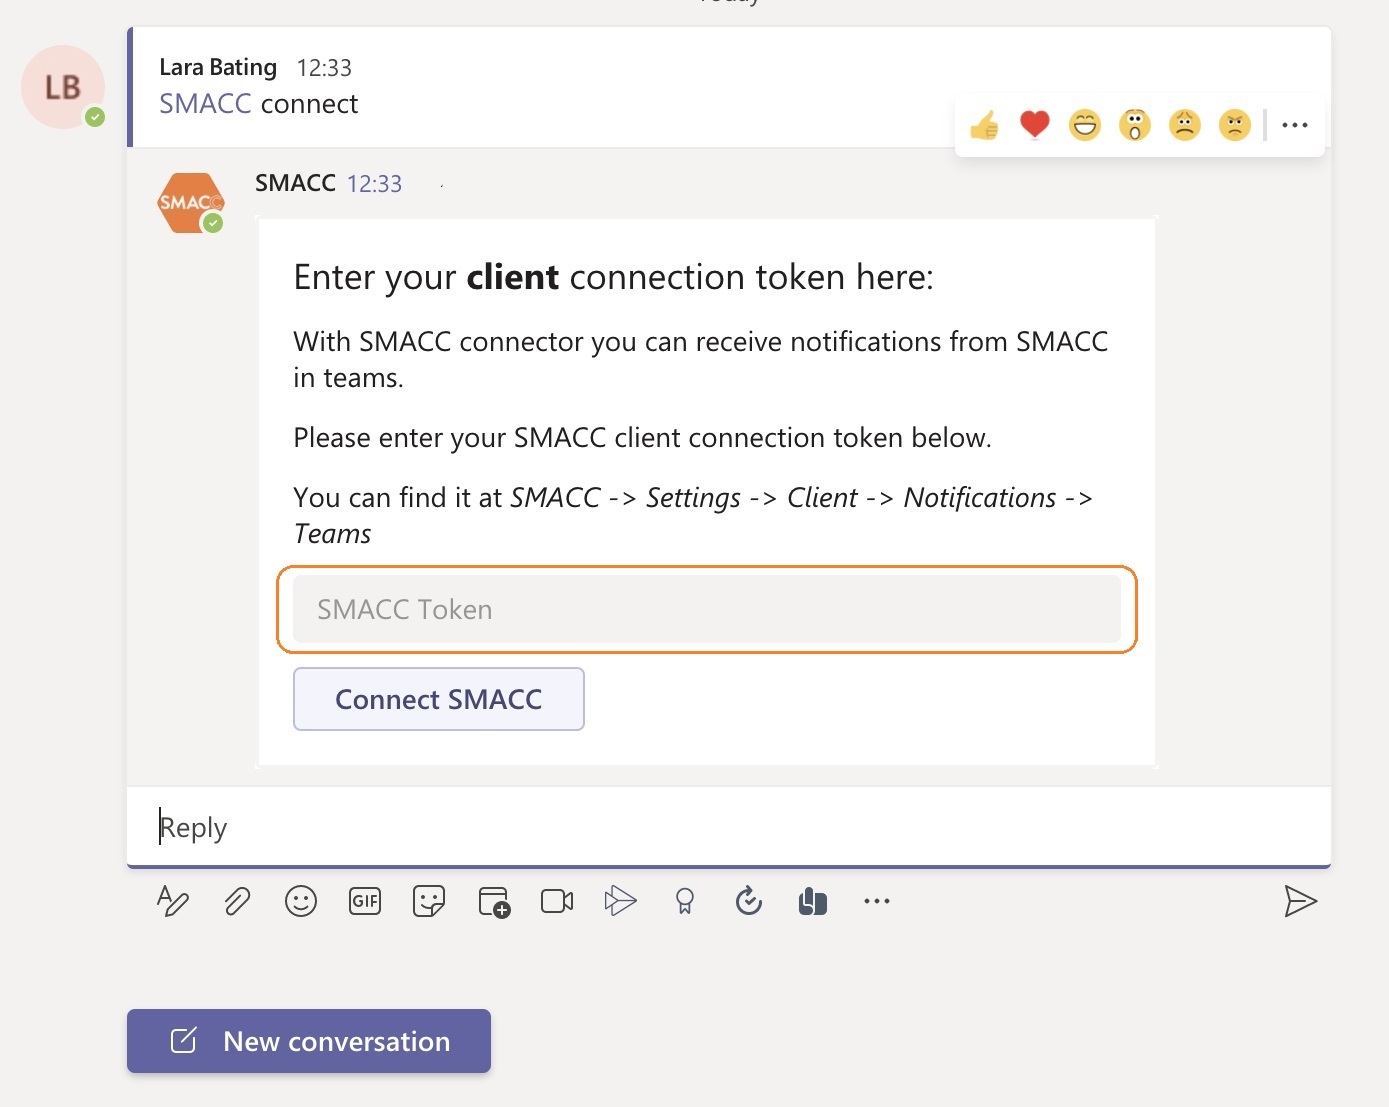The image size is (1389, 1107).
Task: React with the angry face emoji
Action: [x=1235, y=125]
